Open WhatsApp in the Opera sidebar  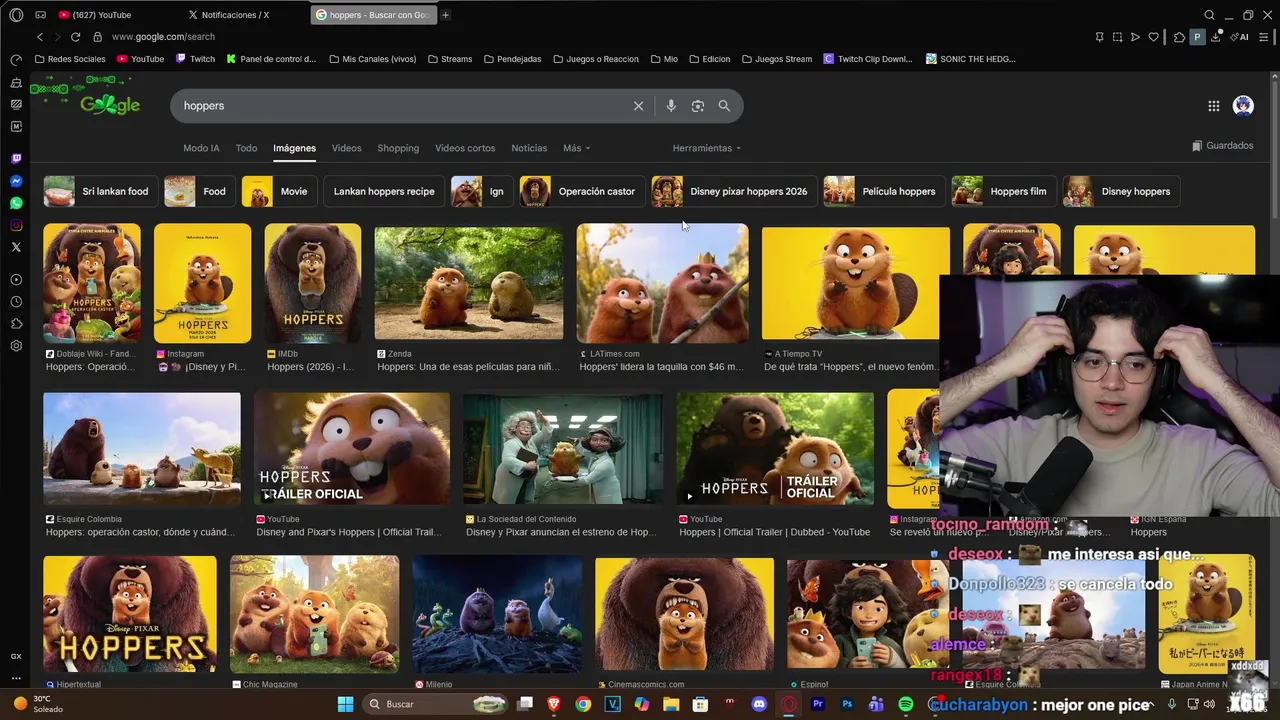16,203
